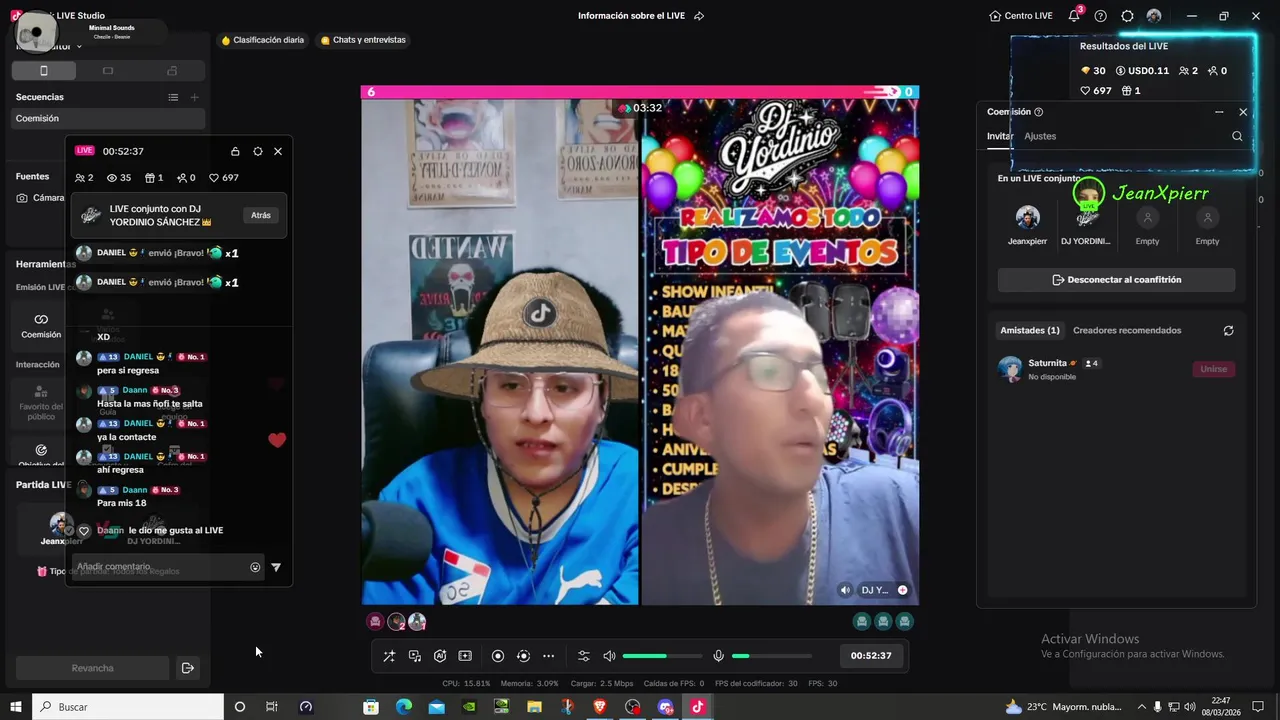Image resolution: width=1280 pixels, height=720 pixels.
Task: Open the profile avatar menu
Action: tap(1154, 16)
